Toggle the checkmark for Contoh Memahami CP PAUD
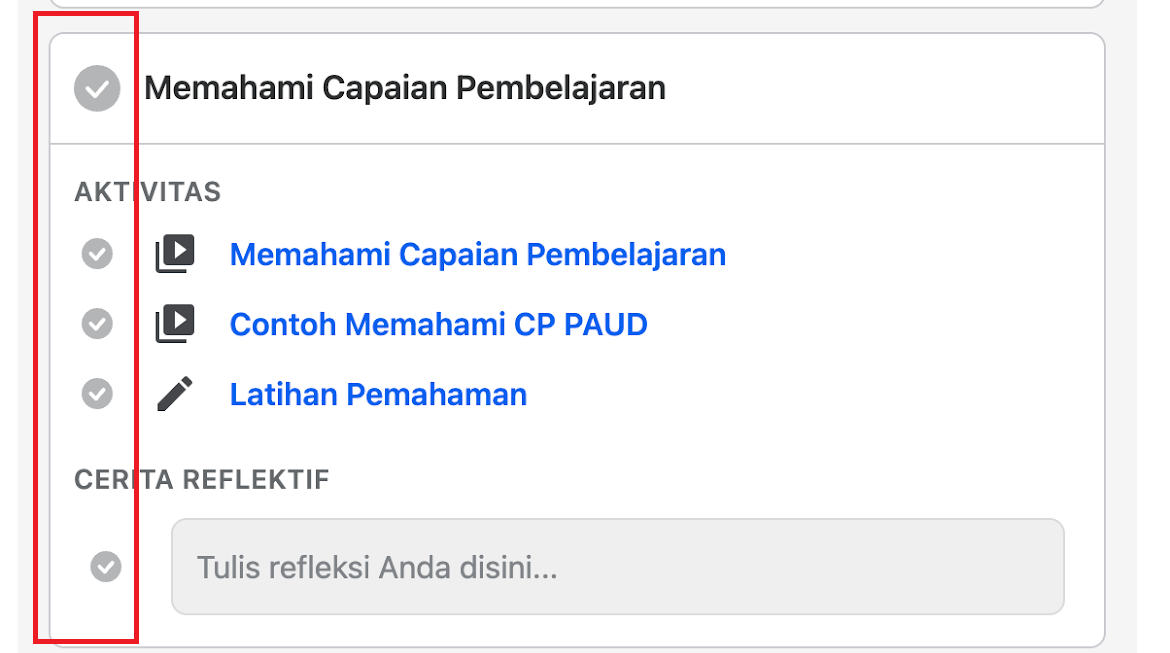 tap(97, 324)
